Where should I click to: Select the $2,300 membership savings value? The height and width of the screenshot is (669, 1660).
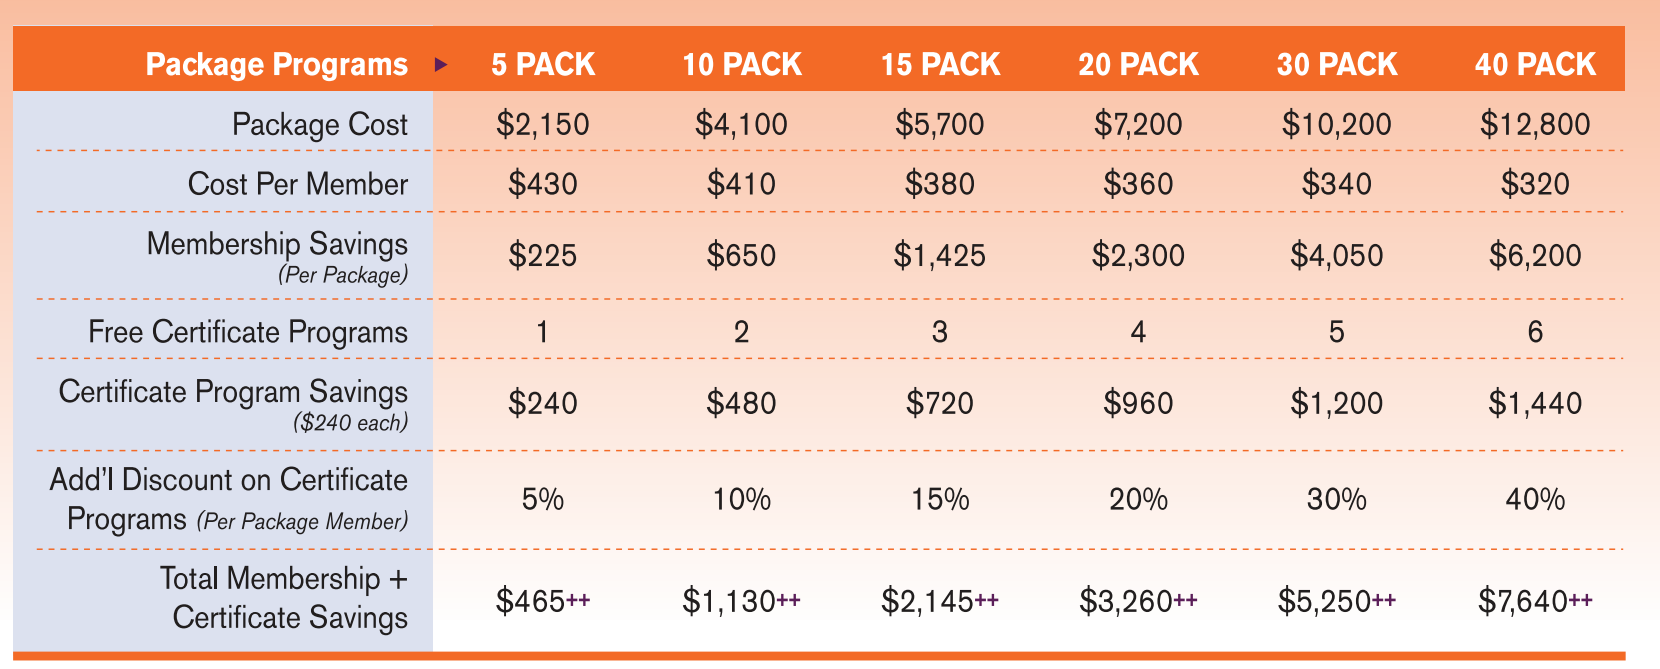pyautogui.click(x=1138, y=256)
